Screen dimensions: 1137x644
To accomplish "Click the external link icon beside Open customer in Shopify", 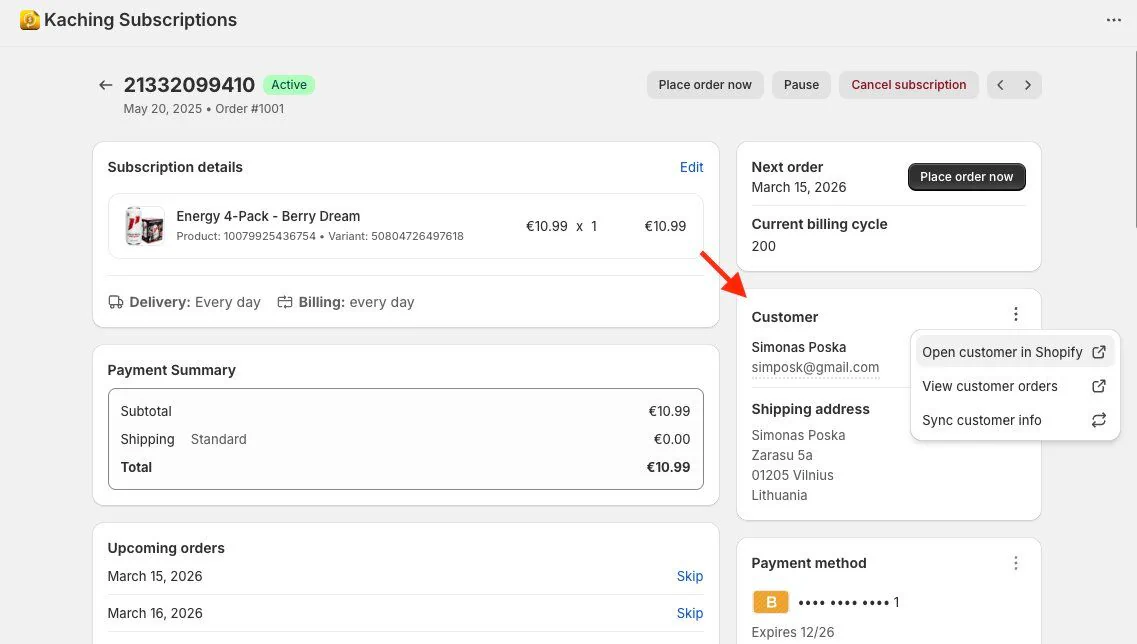I will [x=1099, y=352].
